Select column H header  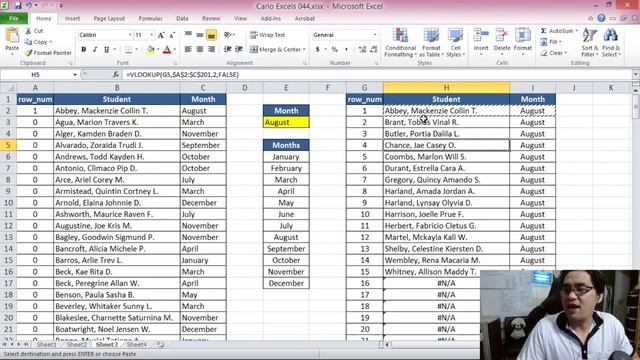(x=446, y=87)
